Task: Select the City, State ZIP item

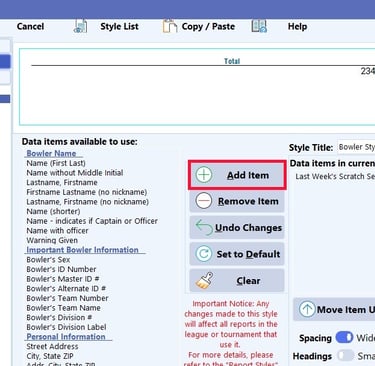Action: (50, 356)
